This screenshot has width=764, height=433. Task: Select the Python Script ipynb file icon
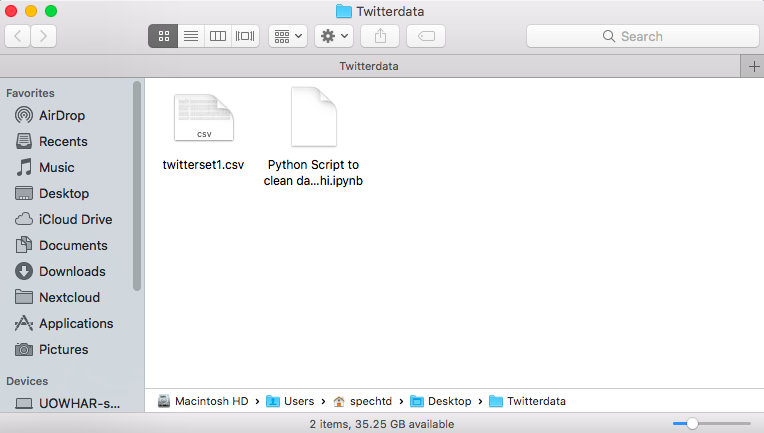pyautogui.click(x=314, y=117)
